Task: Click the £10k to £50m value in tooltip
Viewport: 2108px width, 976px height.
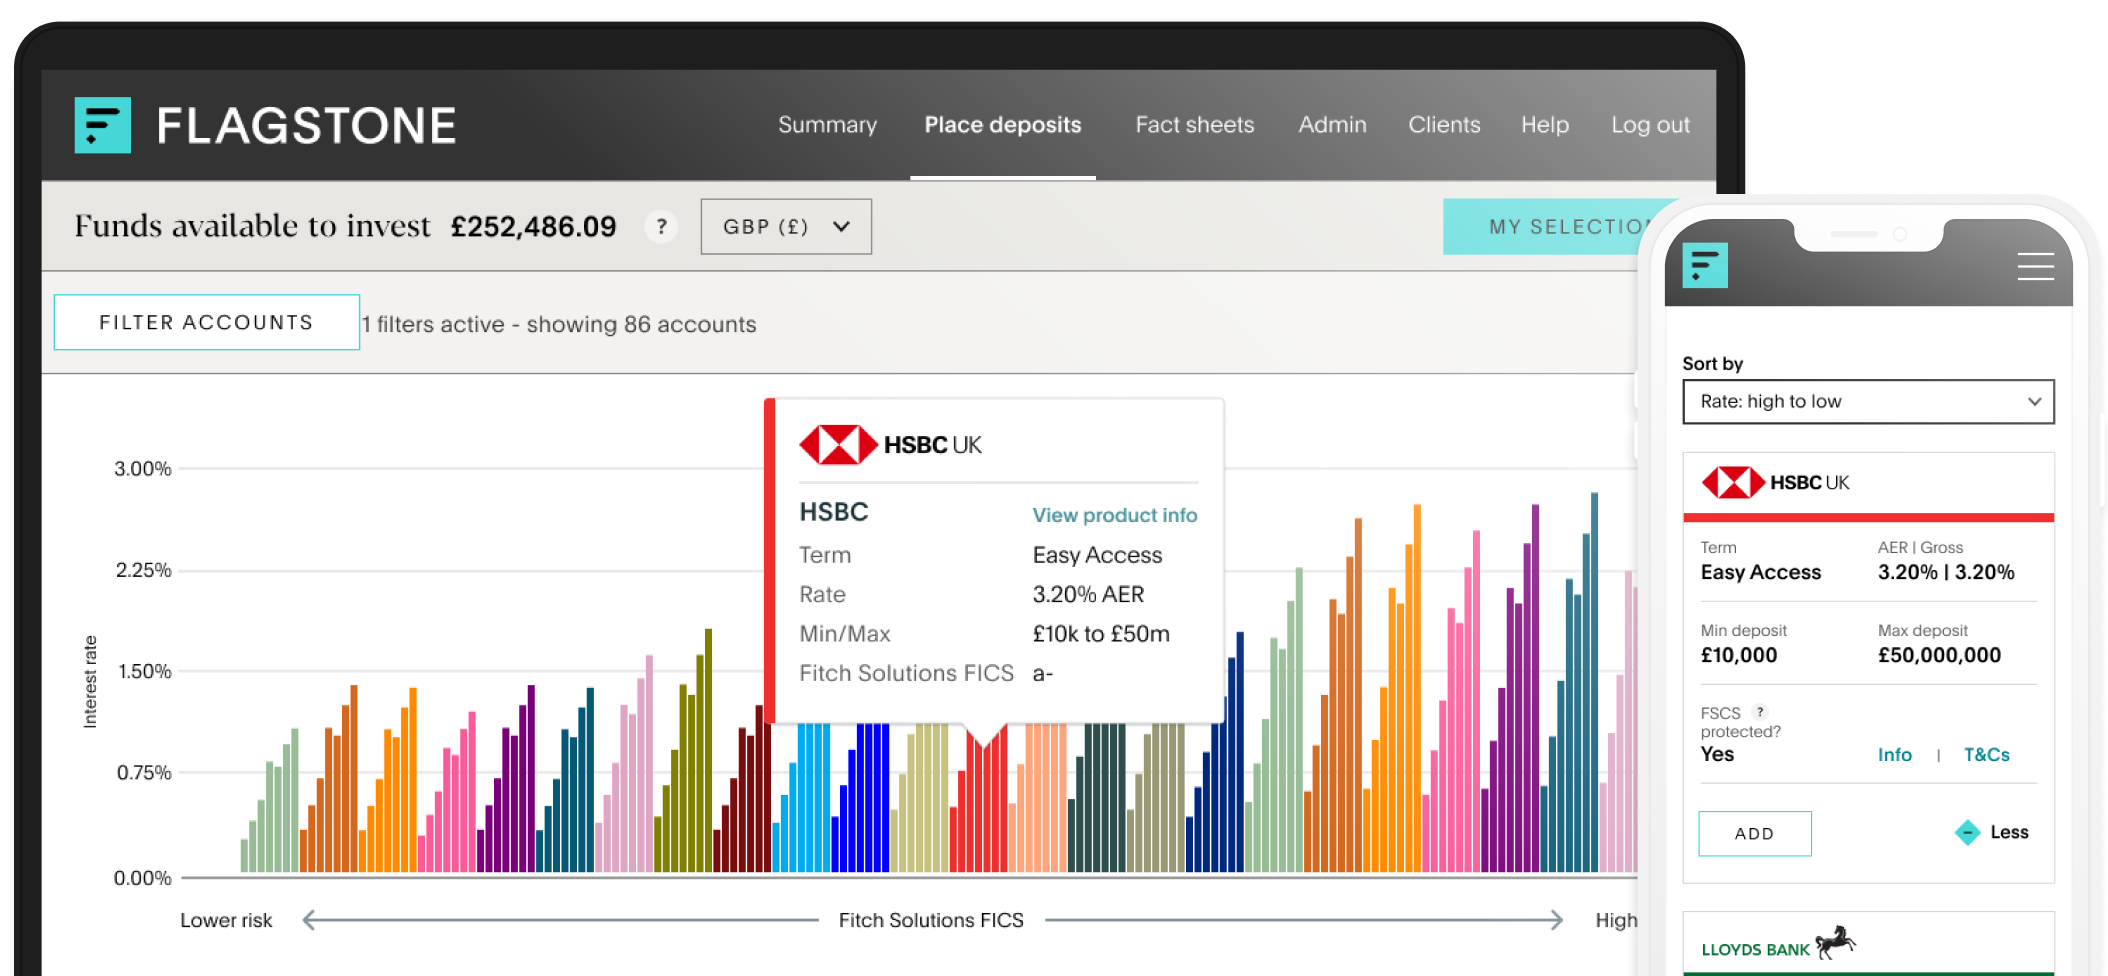Action: point(1101,633)
